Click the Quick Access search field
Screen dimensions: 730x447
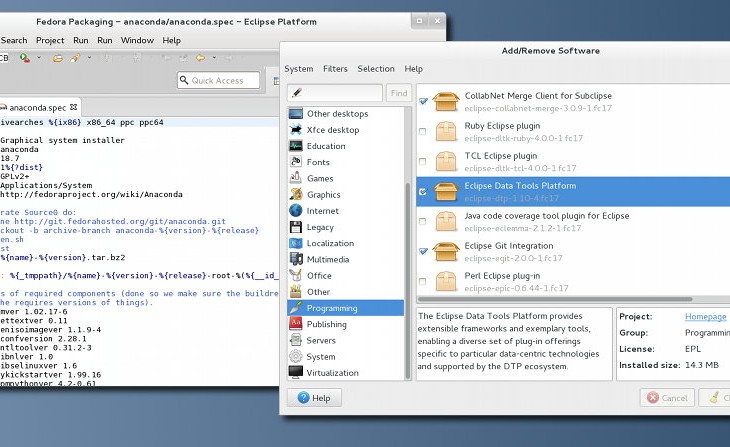click(218, 80)
